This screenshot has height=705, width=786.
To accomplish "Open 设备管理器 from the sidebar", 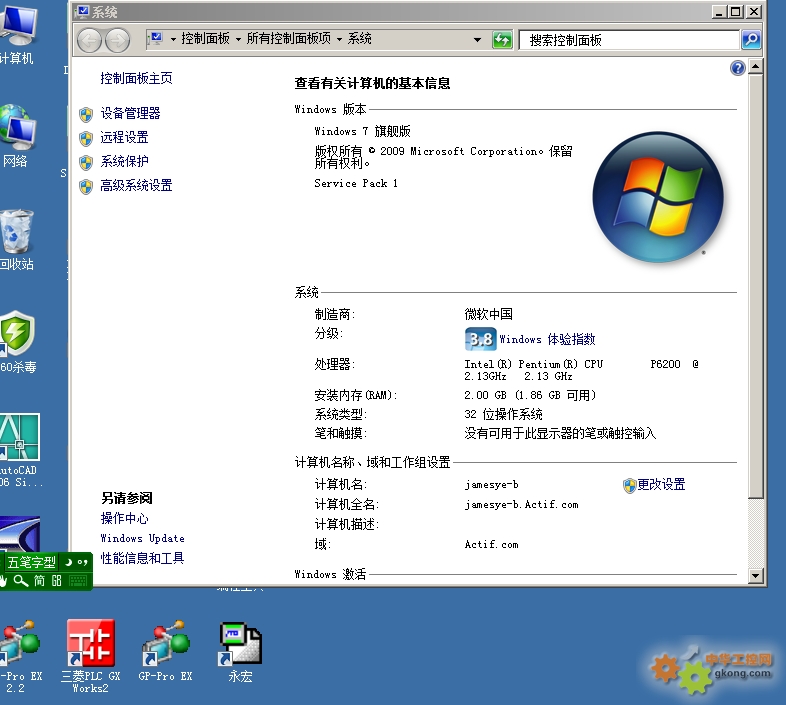I will coord(130,113).
